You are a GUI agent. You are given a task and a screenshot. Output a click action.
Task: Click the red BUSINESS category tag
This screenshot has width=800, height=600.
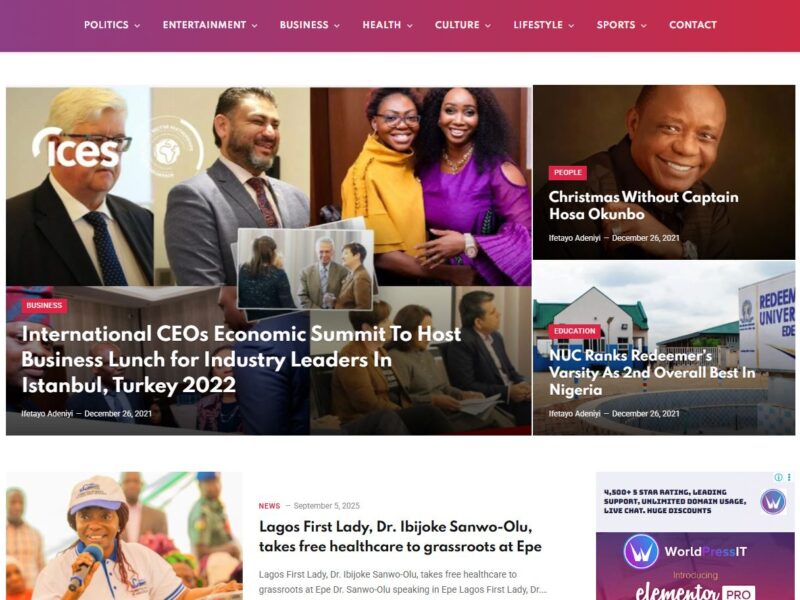click(x=44, y=305)
